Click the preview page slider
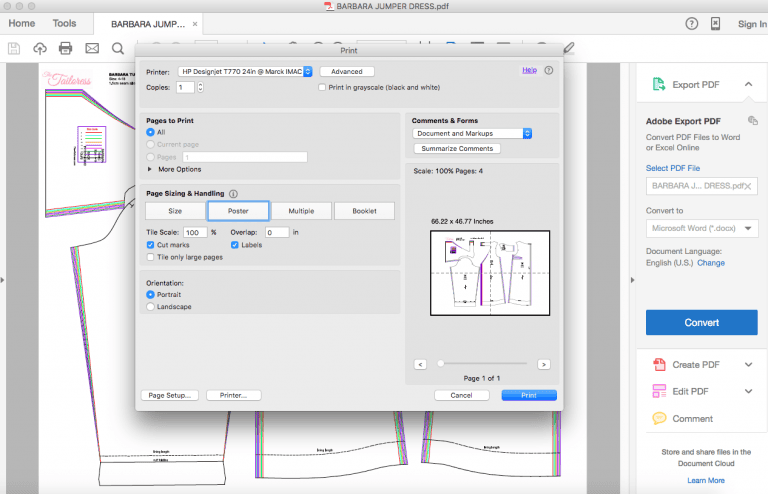This screenshot has width=768, height=494. [x=482, y=363]
